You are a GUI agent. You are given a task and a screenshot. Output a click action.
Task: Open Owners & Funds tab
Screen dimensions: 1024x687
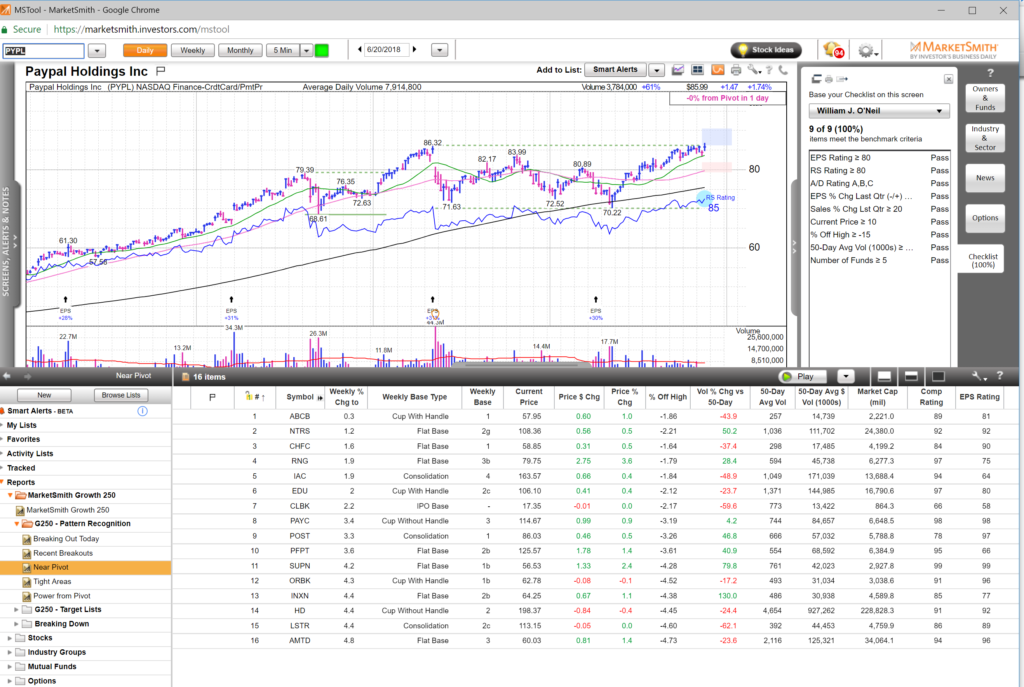click(x=984, y=98)
